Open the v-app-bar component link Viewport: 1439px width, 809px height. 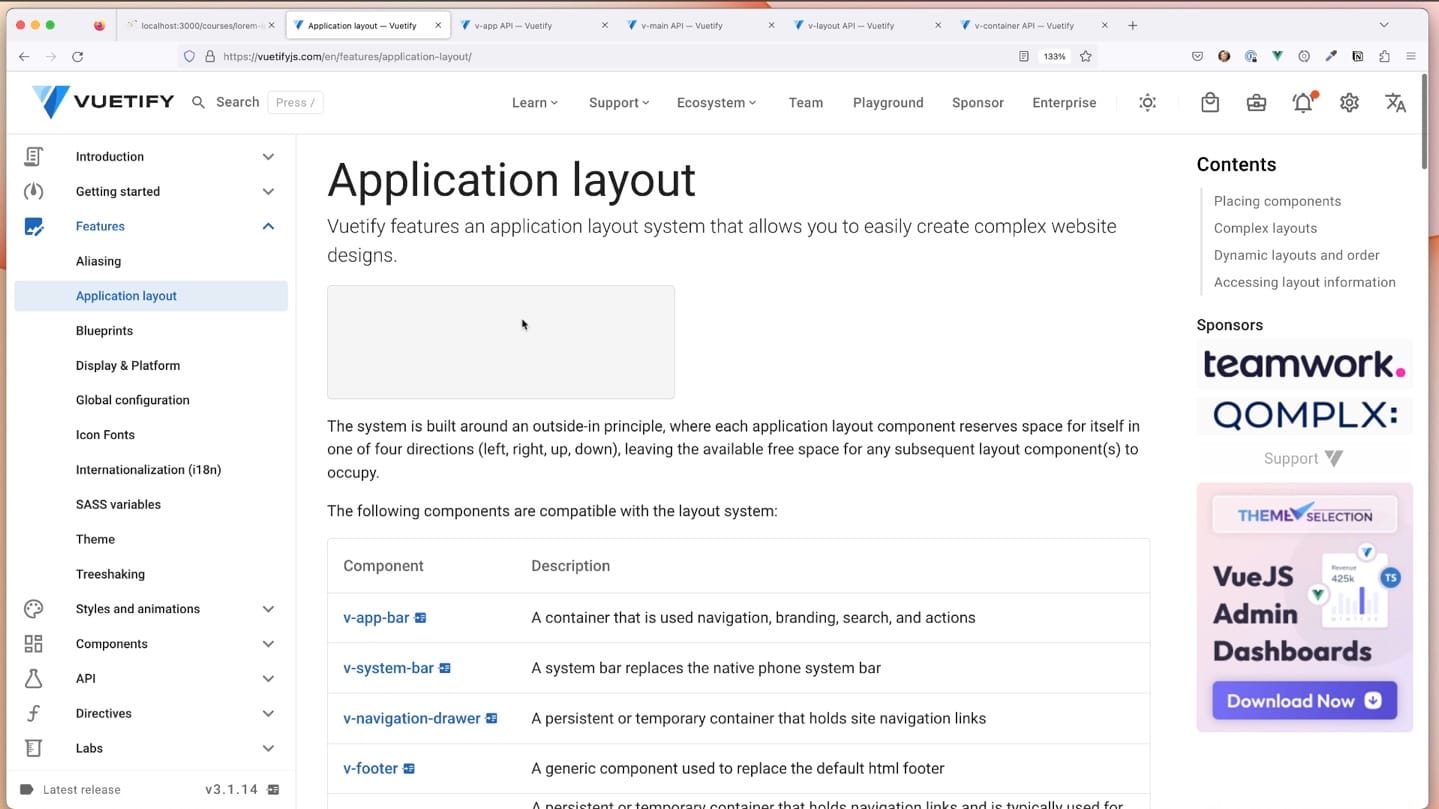coord(377,617)
